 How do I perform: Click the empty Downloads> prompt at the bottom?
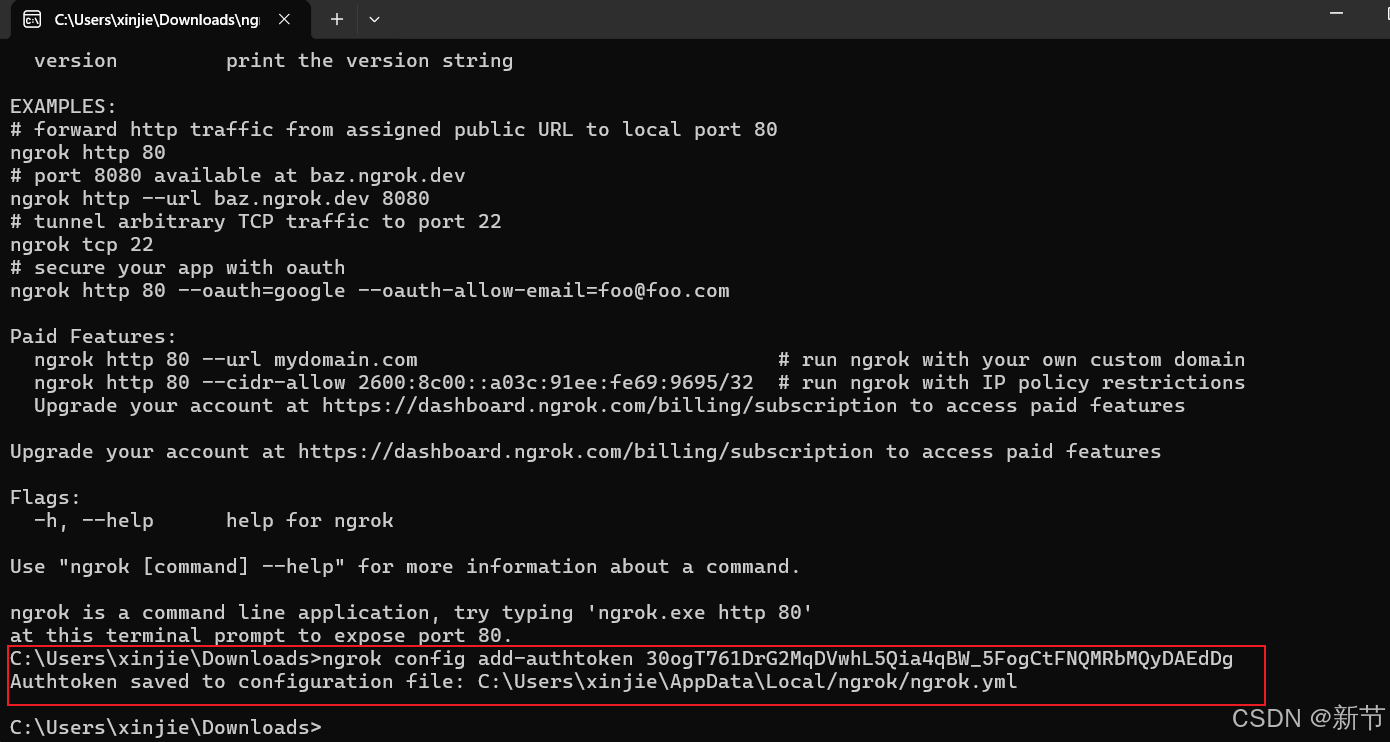point(166,728)
